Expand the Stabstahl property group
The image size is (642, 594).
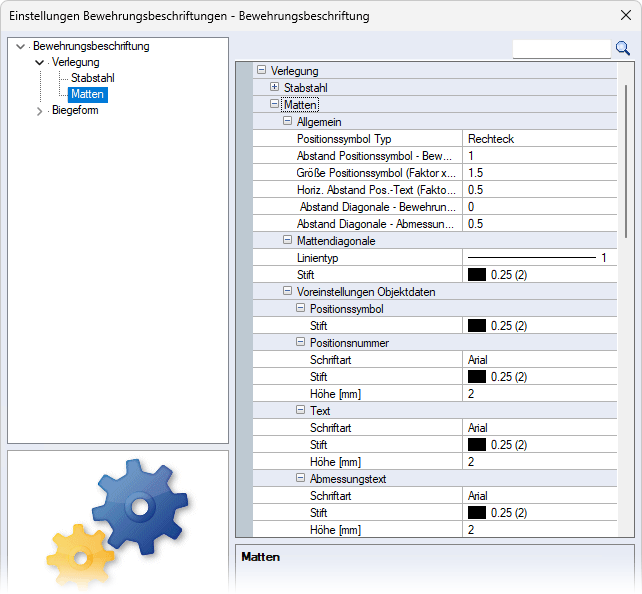(275, 88)
